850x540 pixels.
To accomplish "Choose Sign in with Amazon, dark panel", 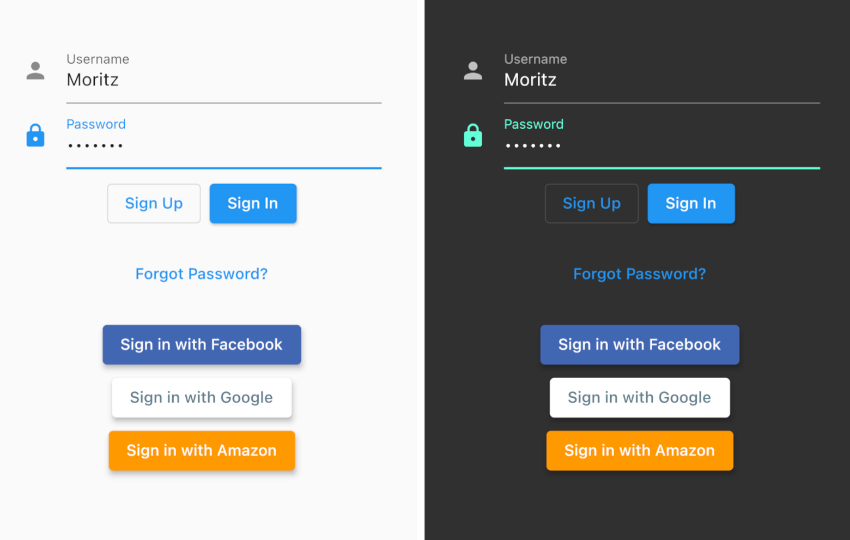I will 640,451.
